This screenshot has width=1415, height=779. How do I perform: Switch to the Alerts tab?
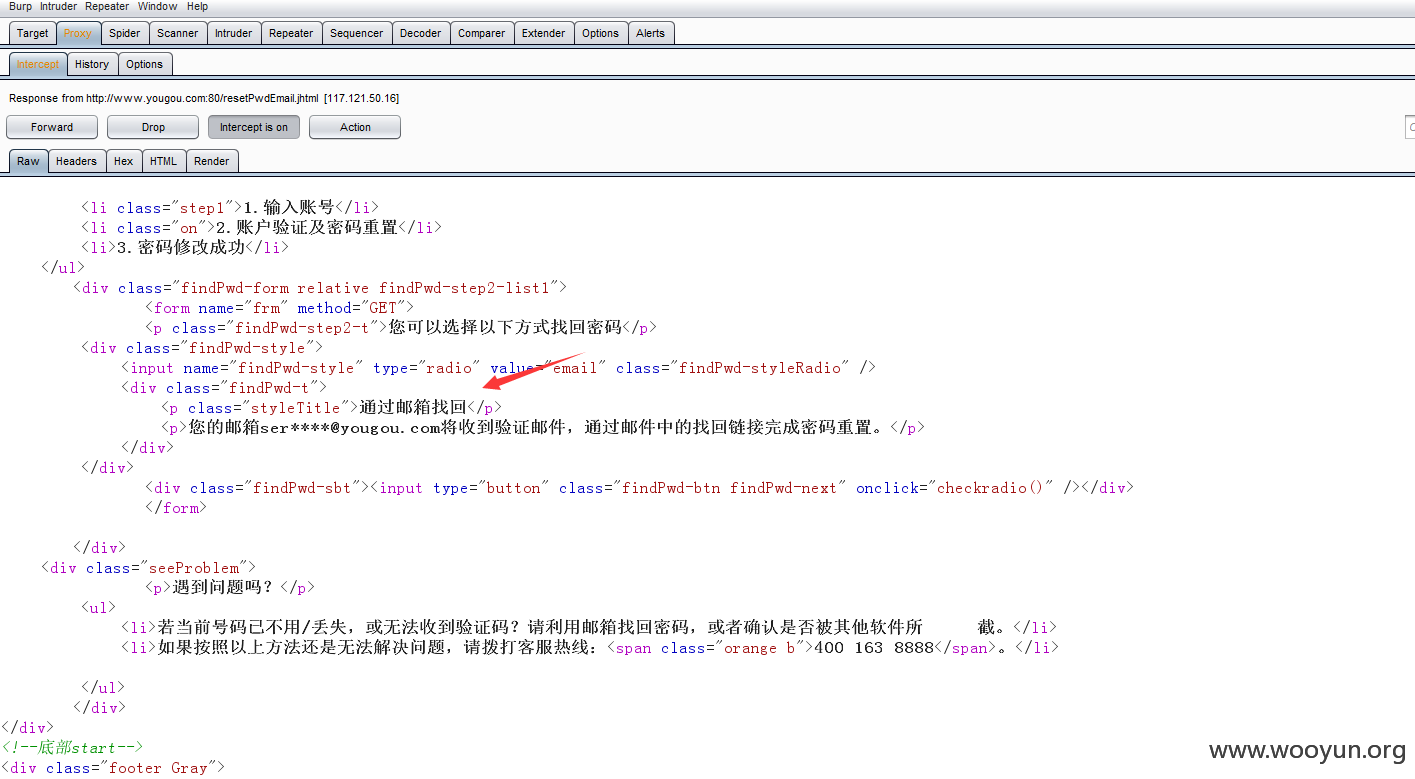pyautogui.click(x=651, y=33)
